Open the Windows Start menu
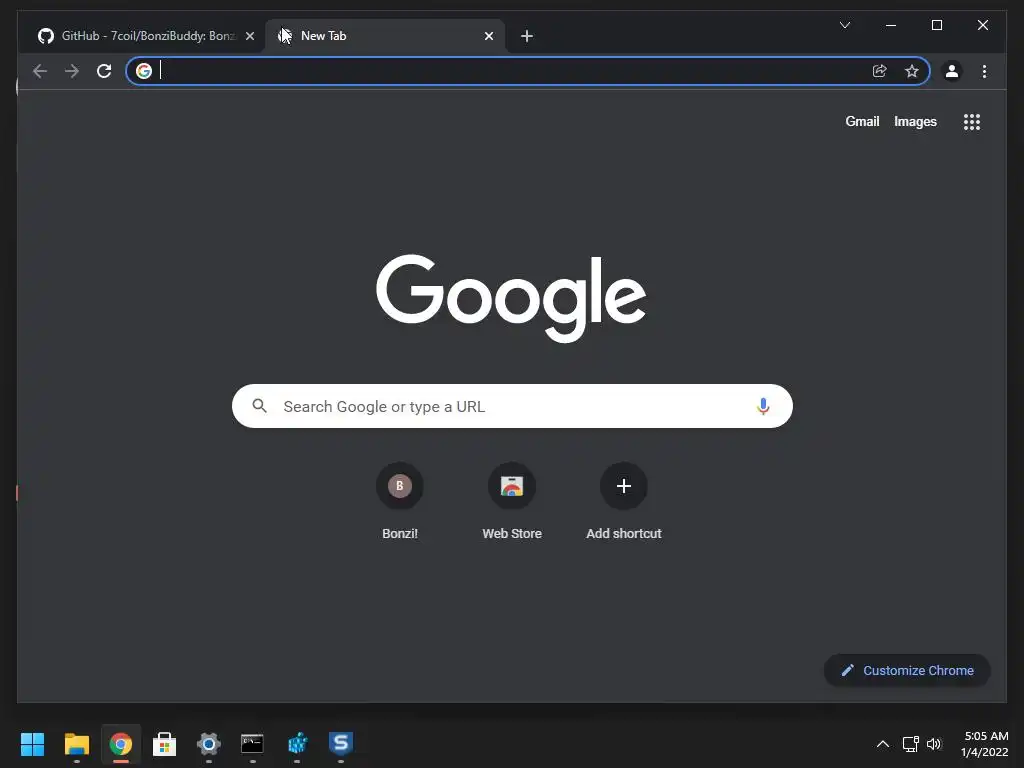1024x768 pixels. click(x=32, y=744)
